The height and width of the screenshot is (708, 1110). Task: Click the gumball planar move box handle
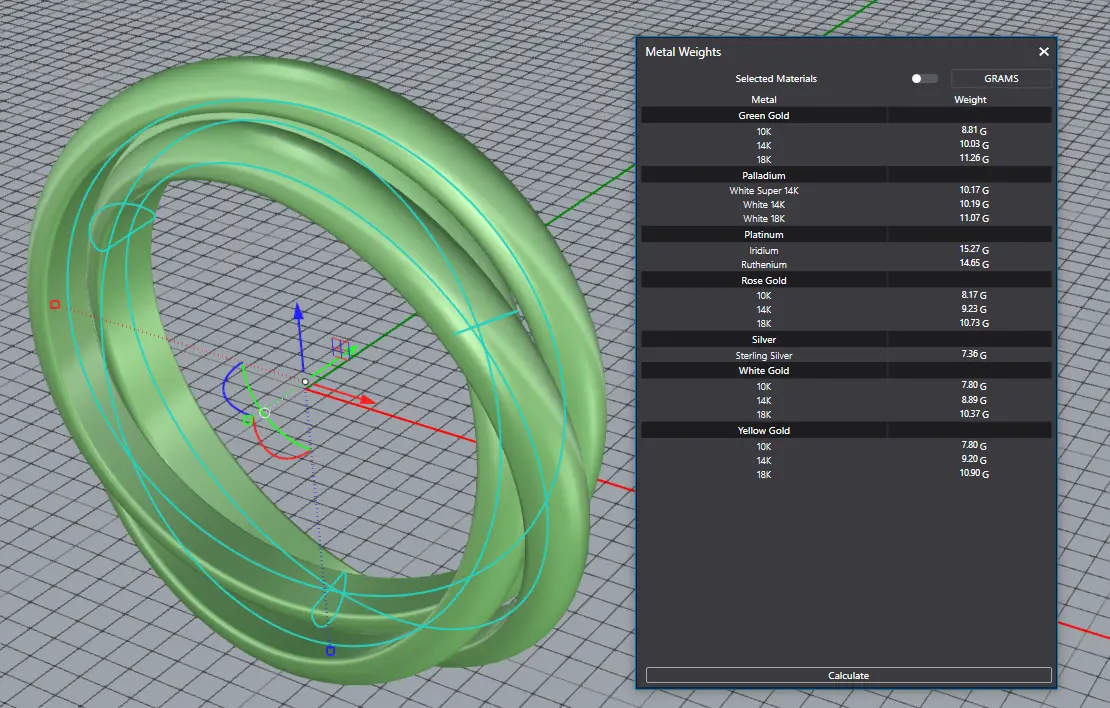click(338, 348)
